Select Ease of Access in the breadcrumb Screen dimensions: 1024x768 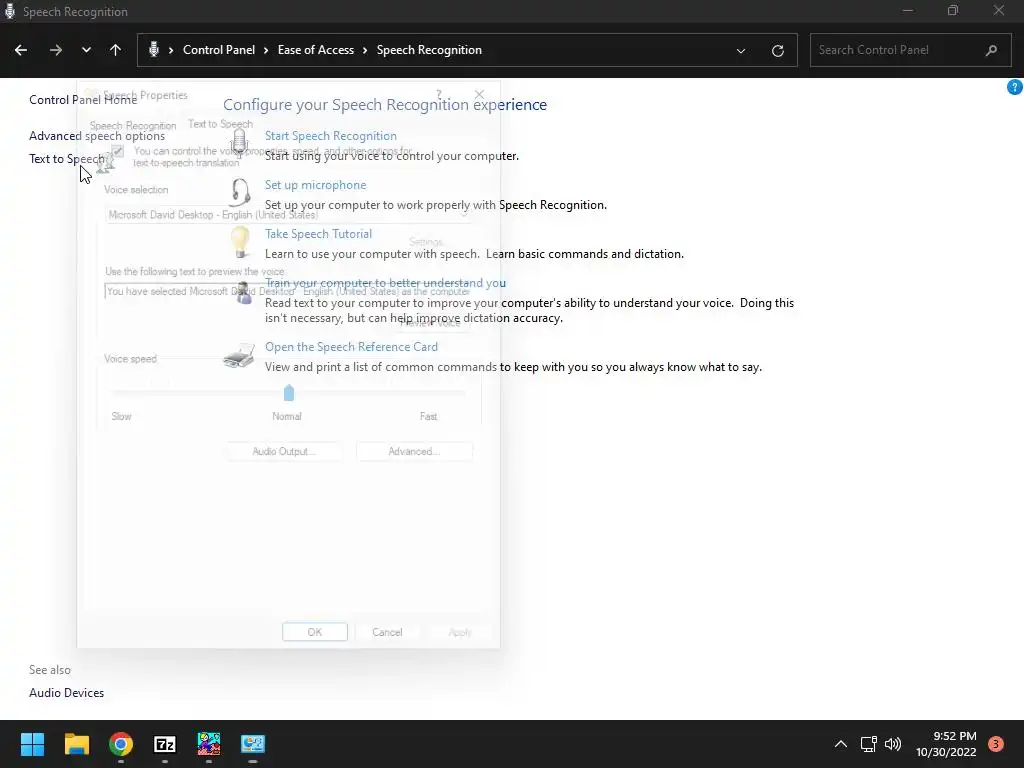pyautogui.click(x=315, y=50)
